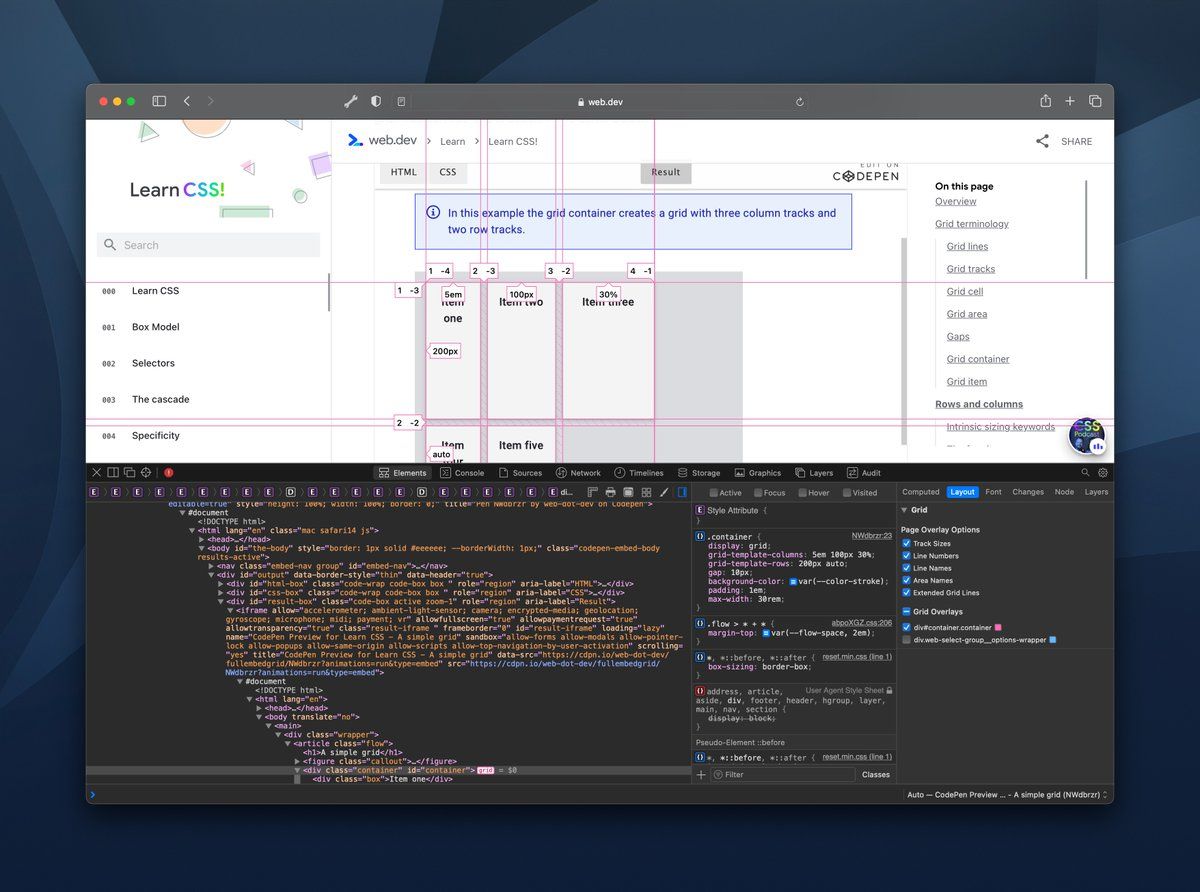Open Web Inspector settings gear
This screenshot has width=1200, height=892.
pyautogui.click(x=1103, y=472)
